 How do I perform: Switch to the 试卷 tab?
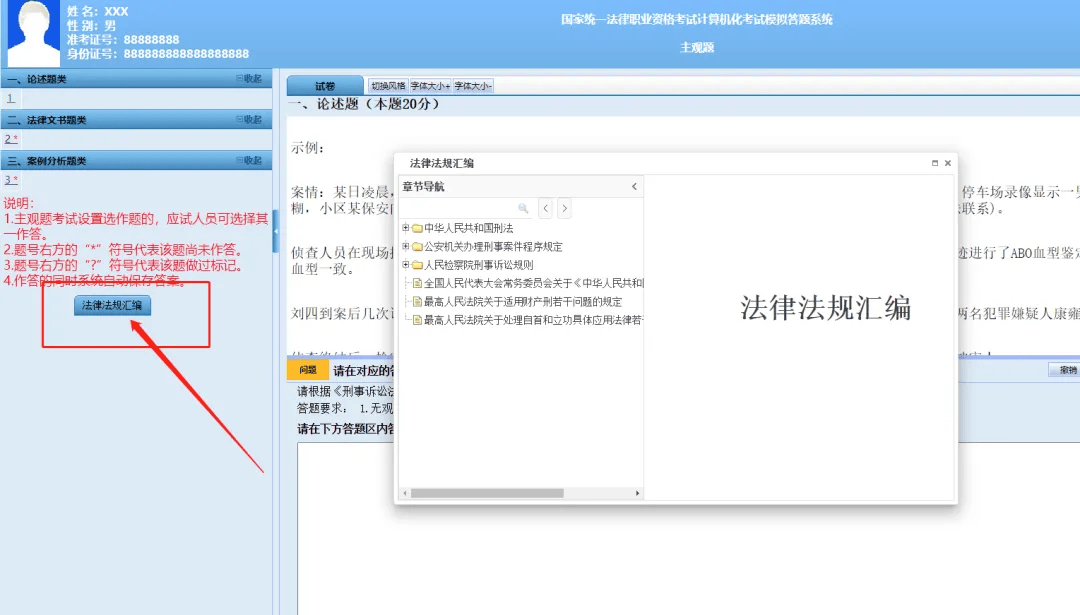tap(325, 85)
